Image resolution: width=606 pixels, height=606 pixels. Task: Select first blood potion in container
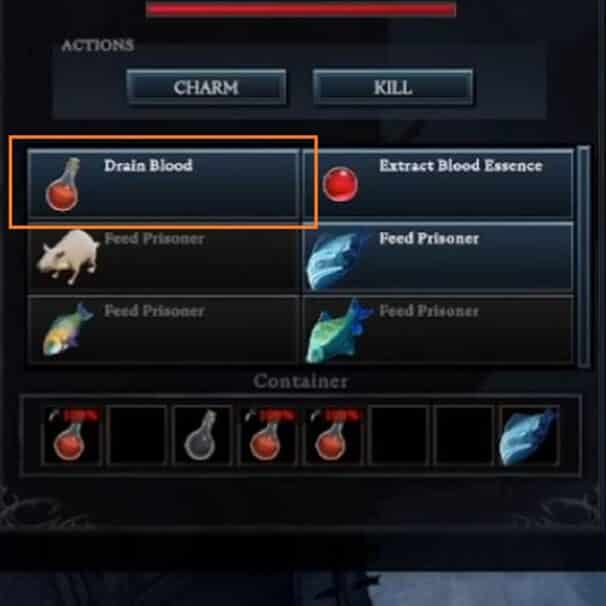pyautogui.click(x=71, y=435)
